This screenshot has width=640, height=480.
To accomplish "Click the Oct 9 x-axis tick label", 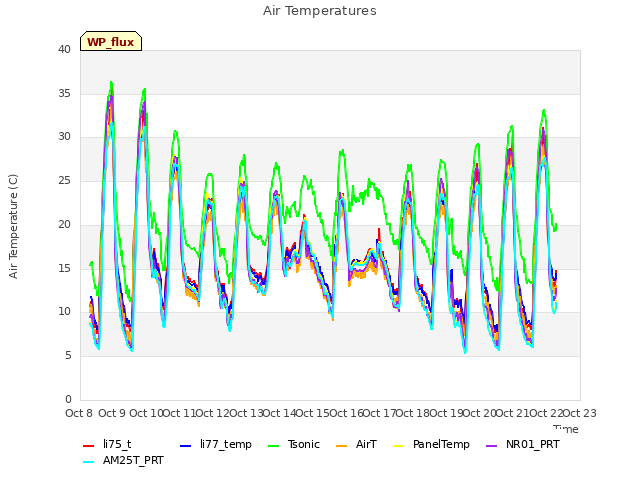I will click(x=112, y=413).
